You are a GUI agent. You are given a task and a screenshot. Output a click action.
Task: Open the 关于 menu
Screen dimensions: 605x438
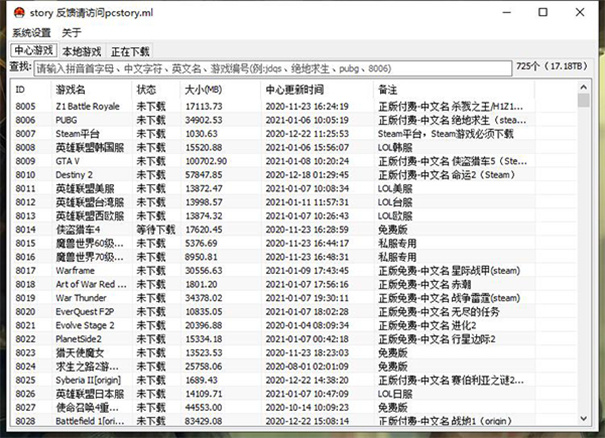pos(72,33)
